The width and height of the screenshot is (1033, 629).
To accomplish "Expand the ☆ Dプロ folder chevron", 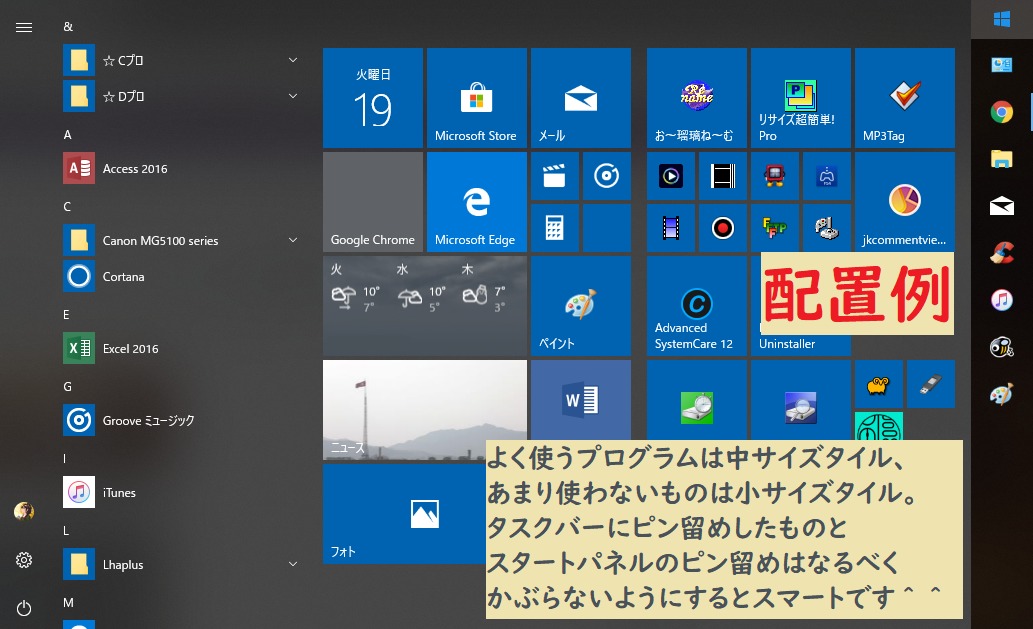I will [x=293, y=96].
